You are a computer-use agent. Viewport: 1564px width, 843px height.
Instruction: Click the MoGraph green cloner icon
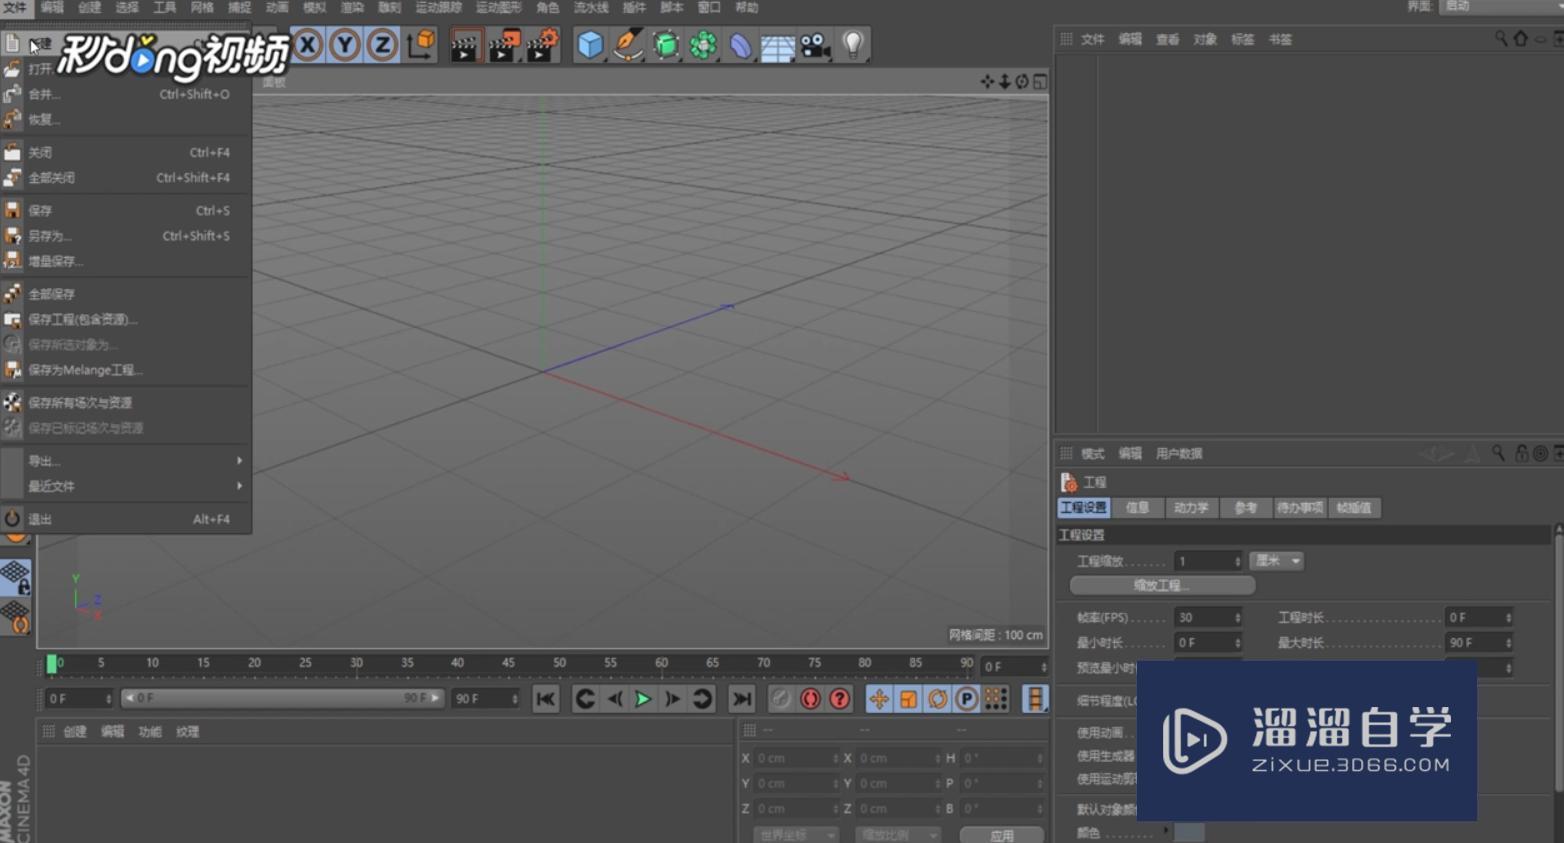click(703, 45)
